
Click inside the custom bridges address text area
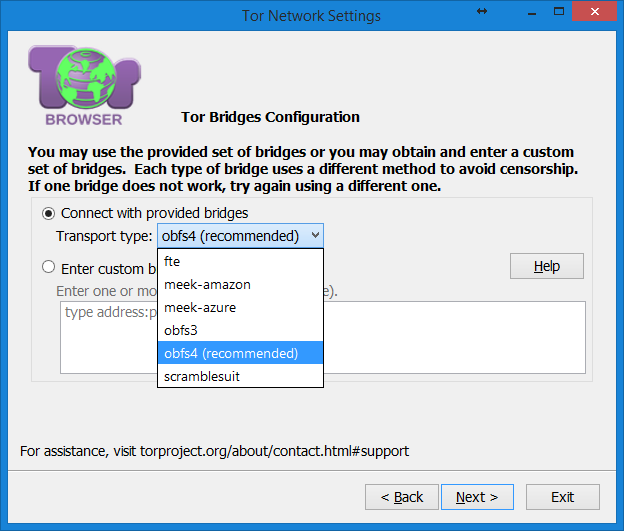click(x=454, y=338)
